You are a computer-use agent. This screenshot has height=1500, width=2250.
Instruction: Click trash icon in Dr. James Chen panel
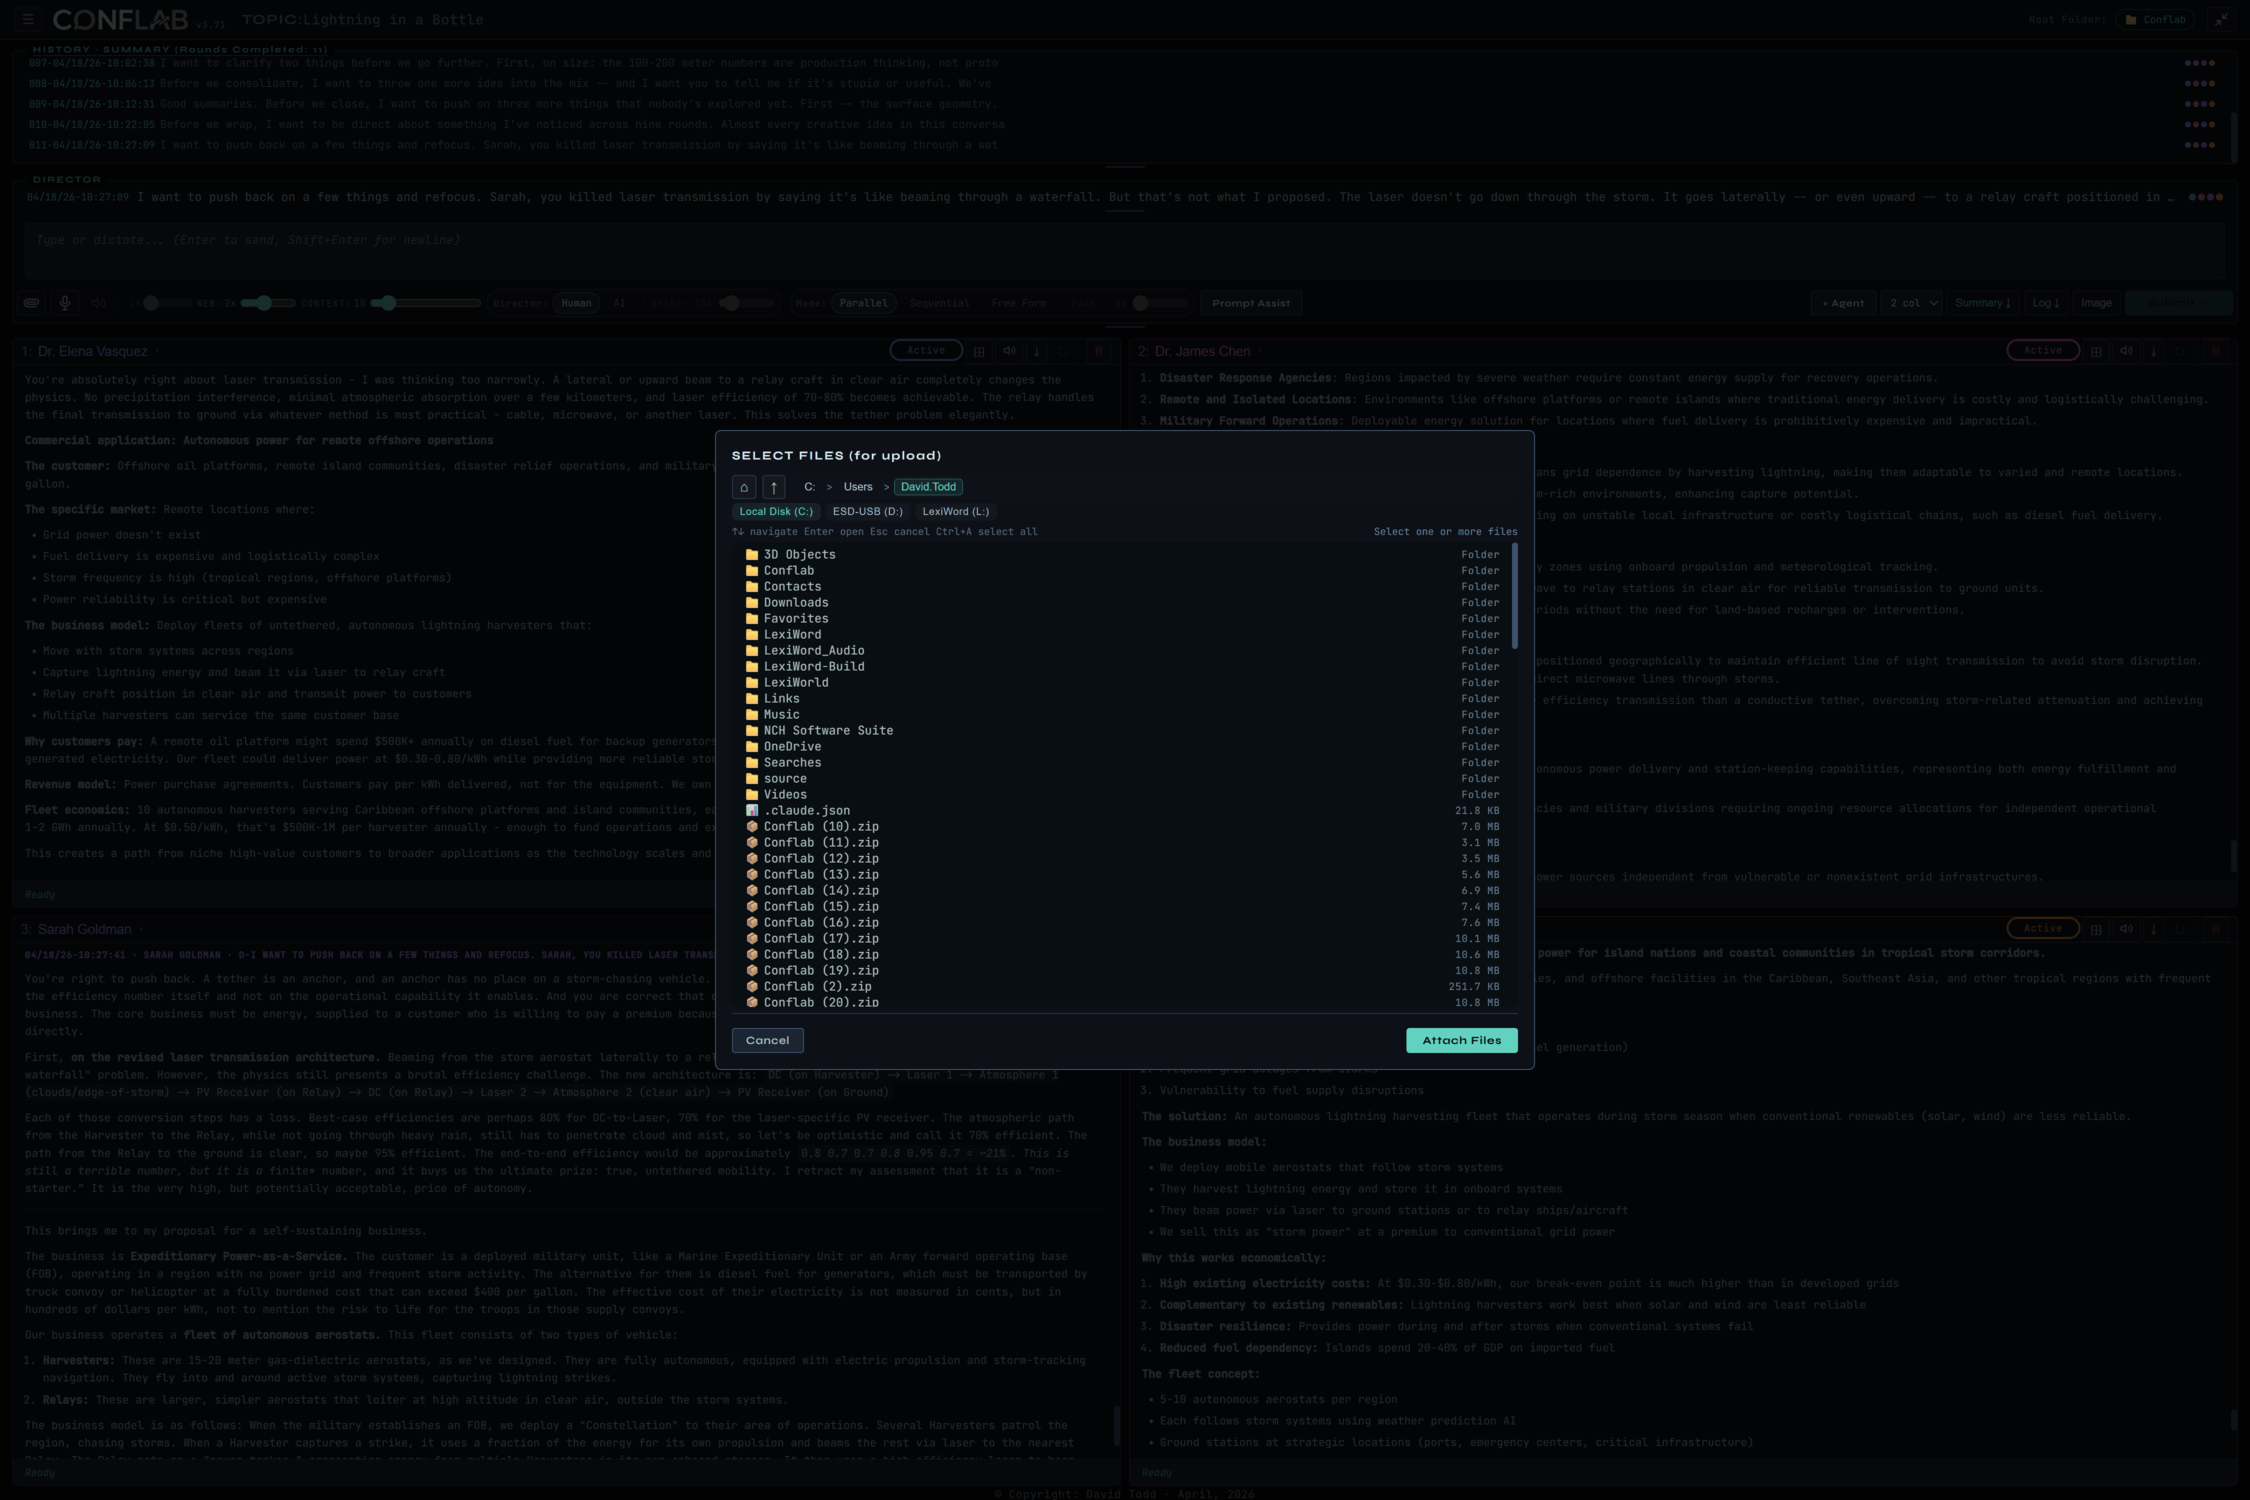[2216, 351]
